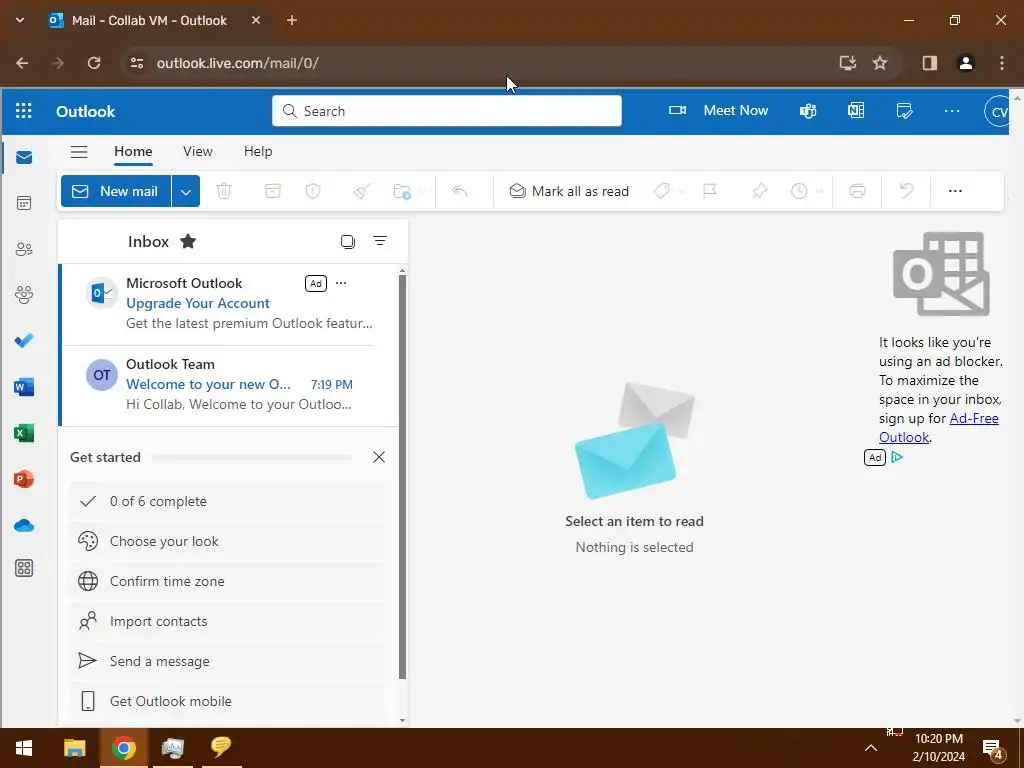Viewport: 1024px width, 768px height.
Task: Click the Sweep broom toolbar icon
Action: 361,191
